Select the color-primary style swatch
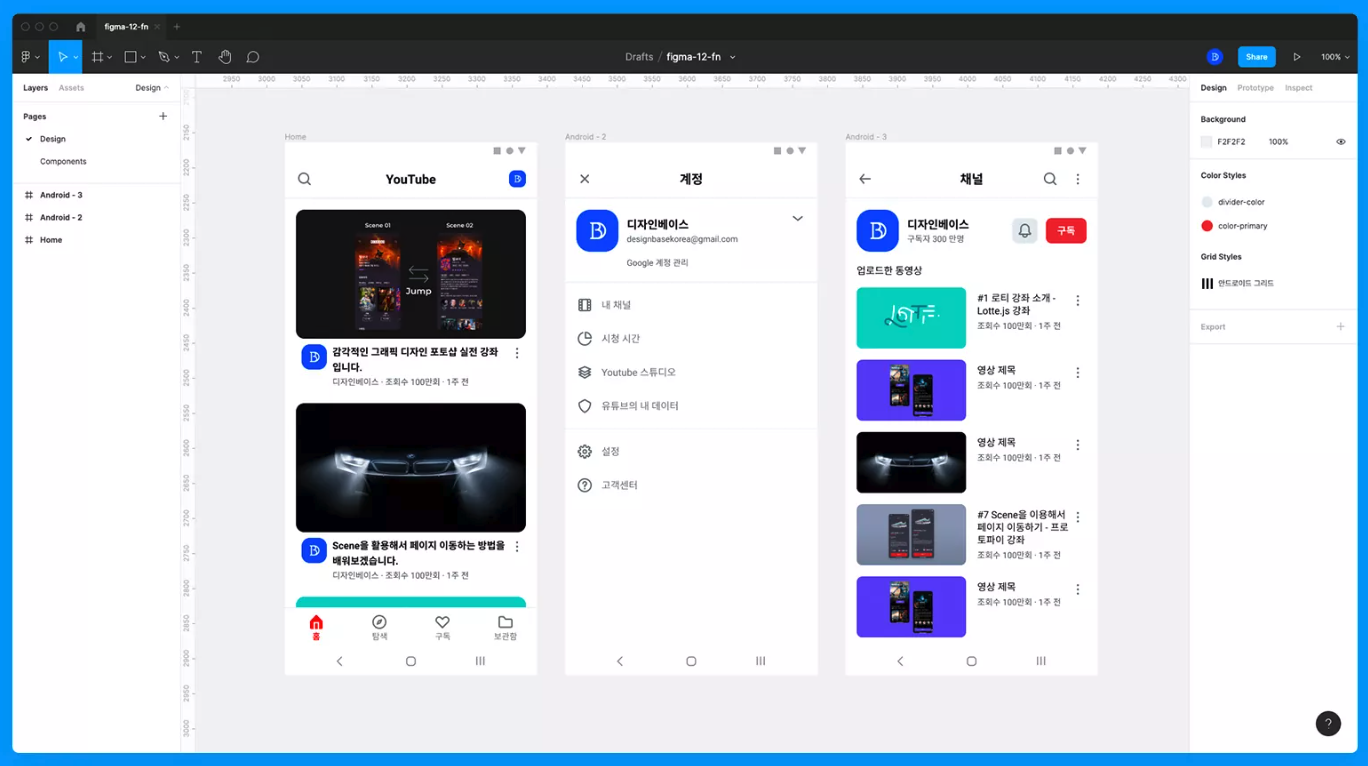 point(1207,226)
